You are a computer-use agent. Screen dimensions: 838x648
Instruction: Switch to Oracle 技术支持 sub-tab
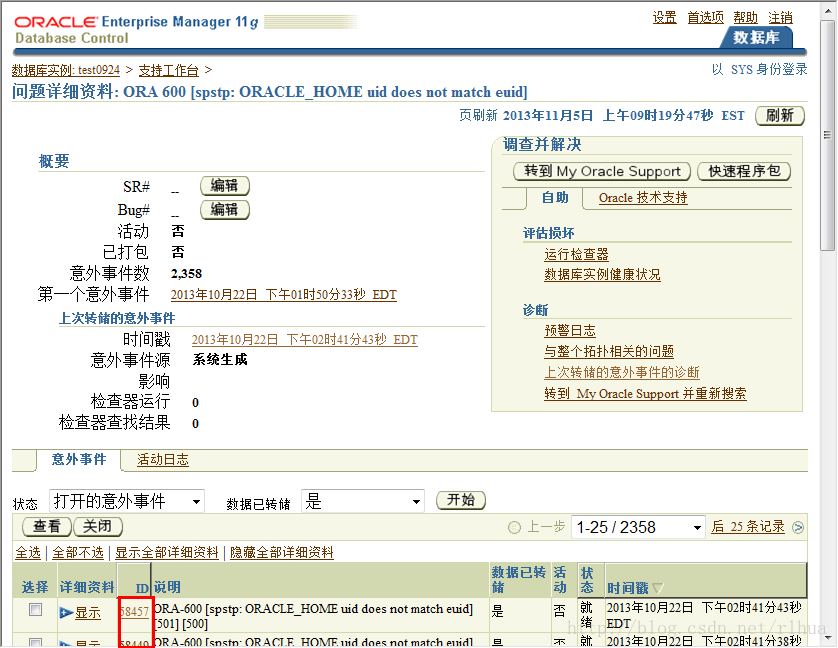(643, 197)
